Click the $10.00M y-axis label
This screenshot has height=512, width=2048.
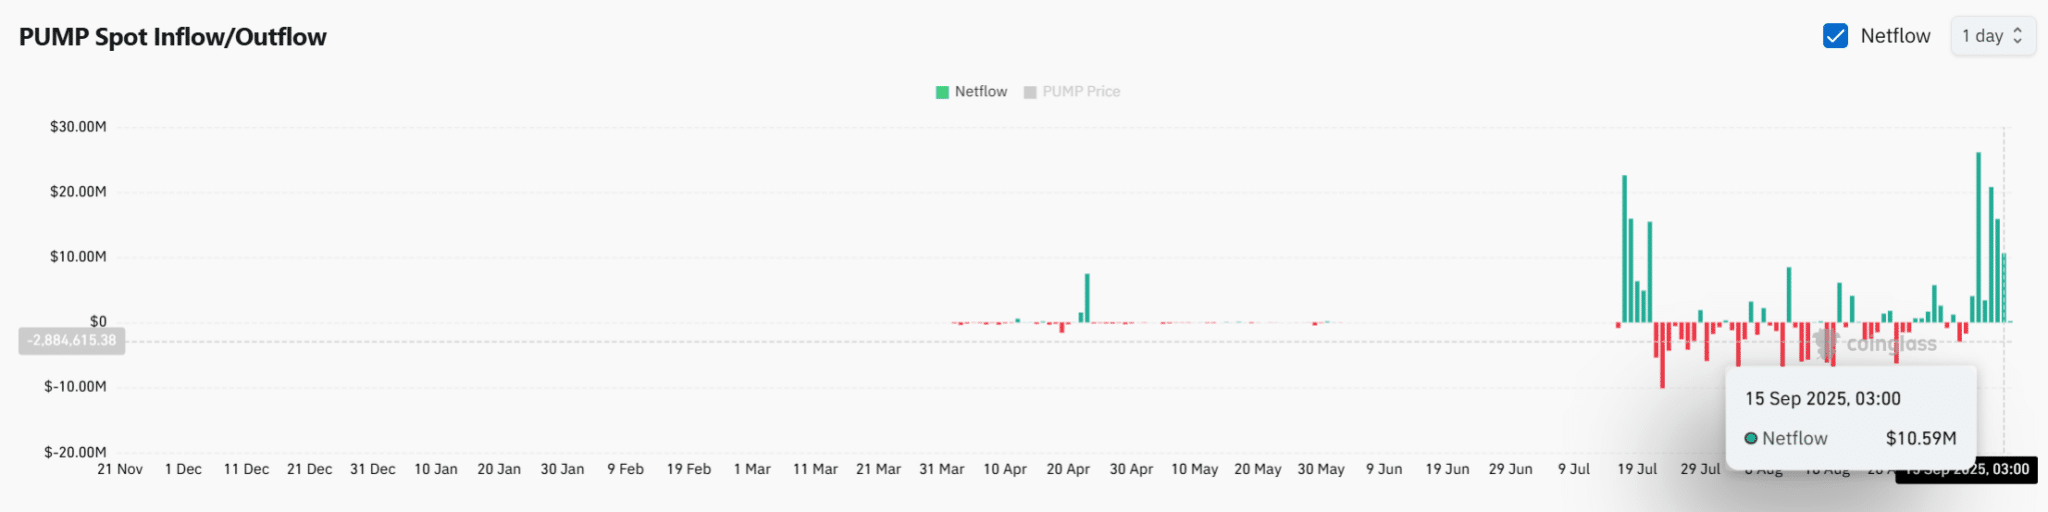click(x=78, y=257)
